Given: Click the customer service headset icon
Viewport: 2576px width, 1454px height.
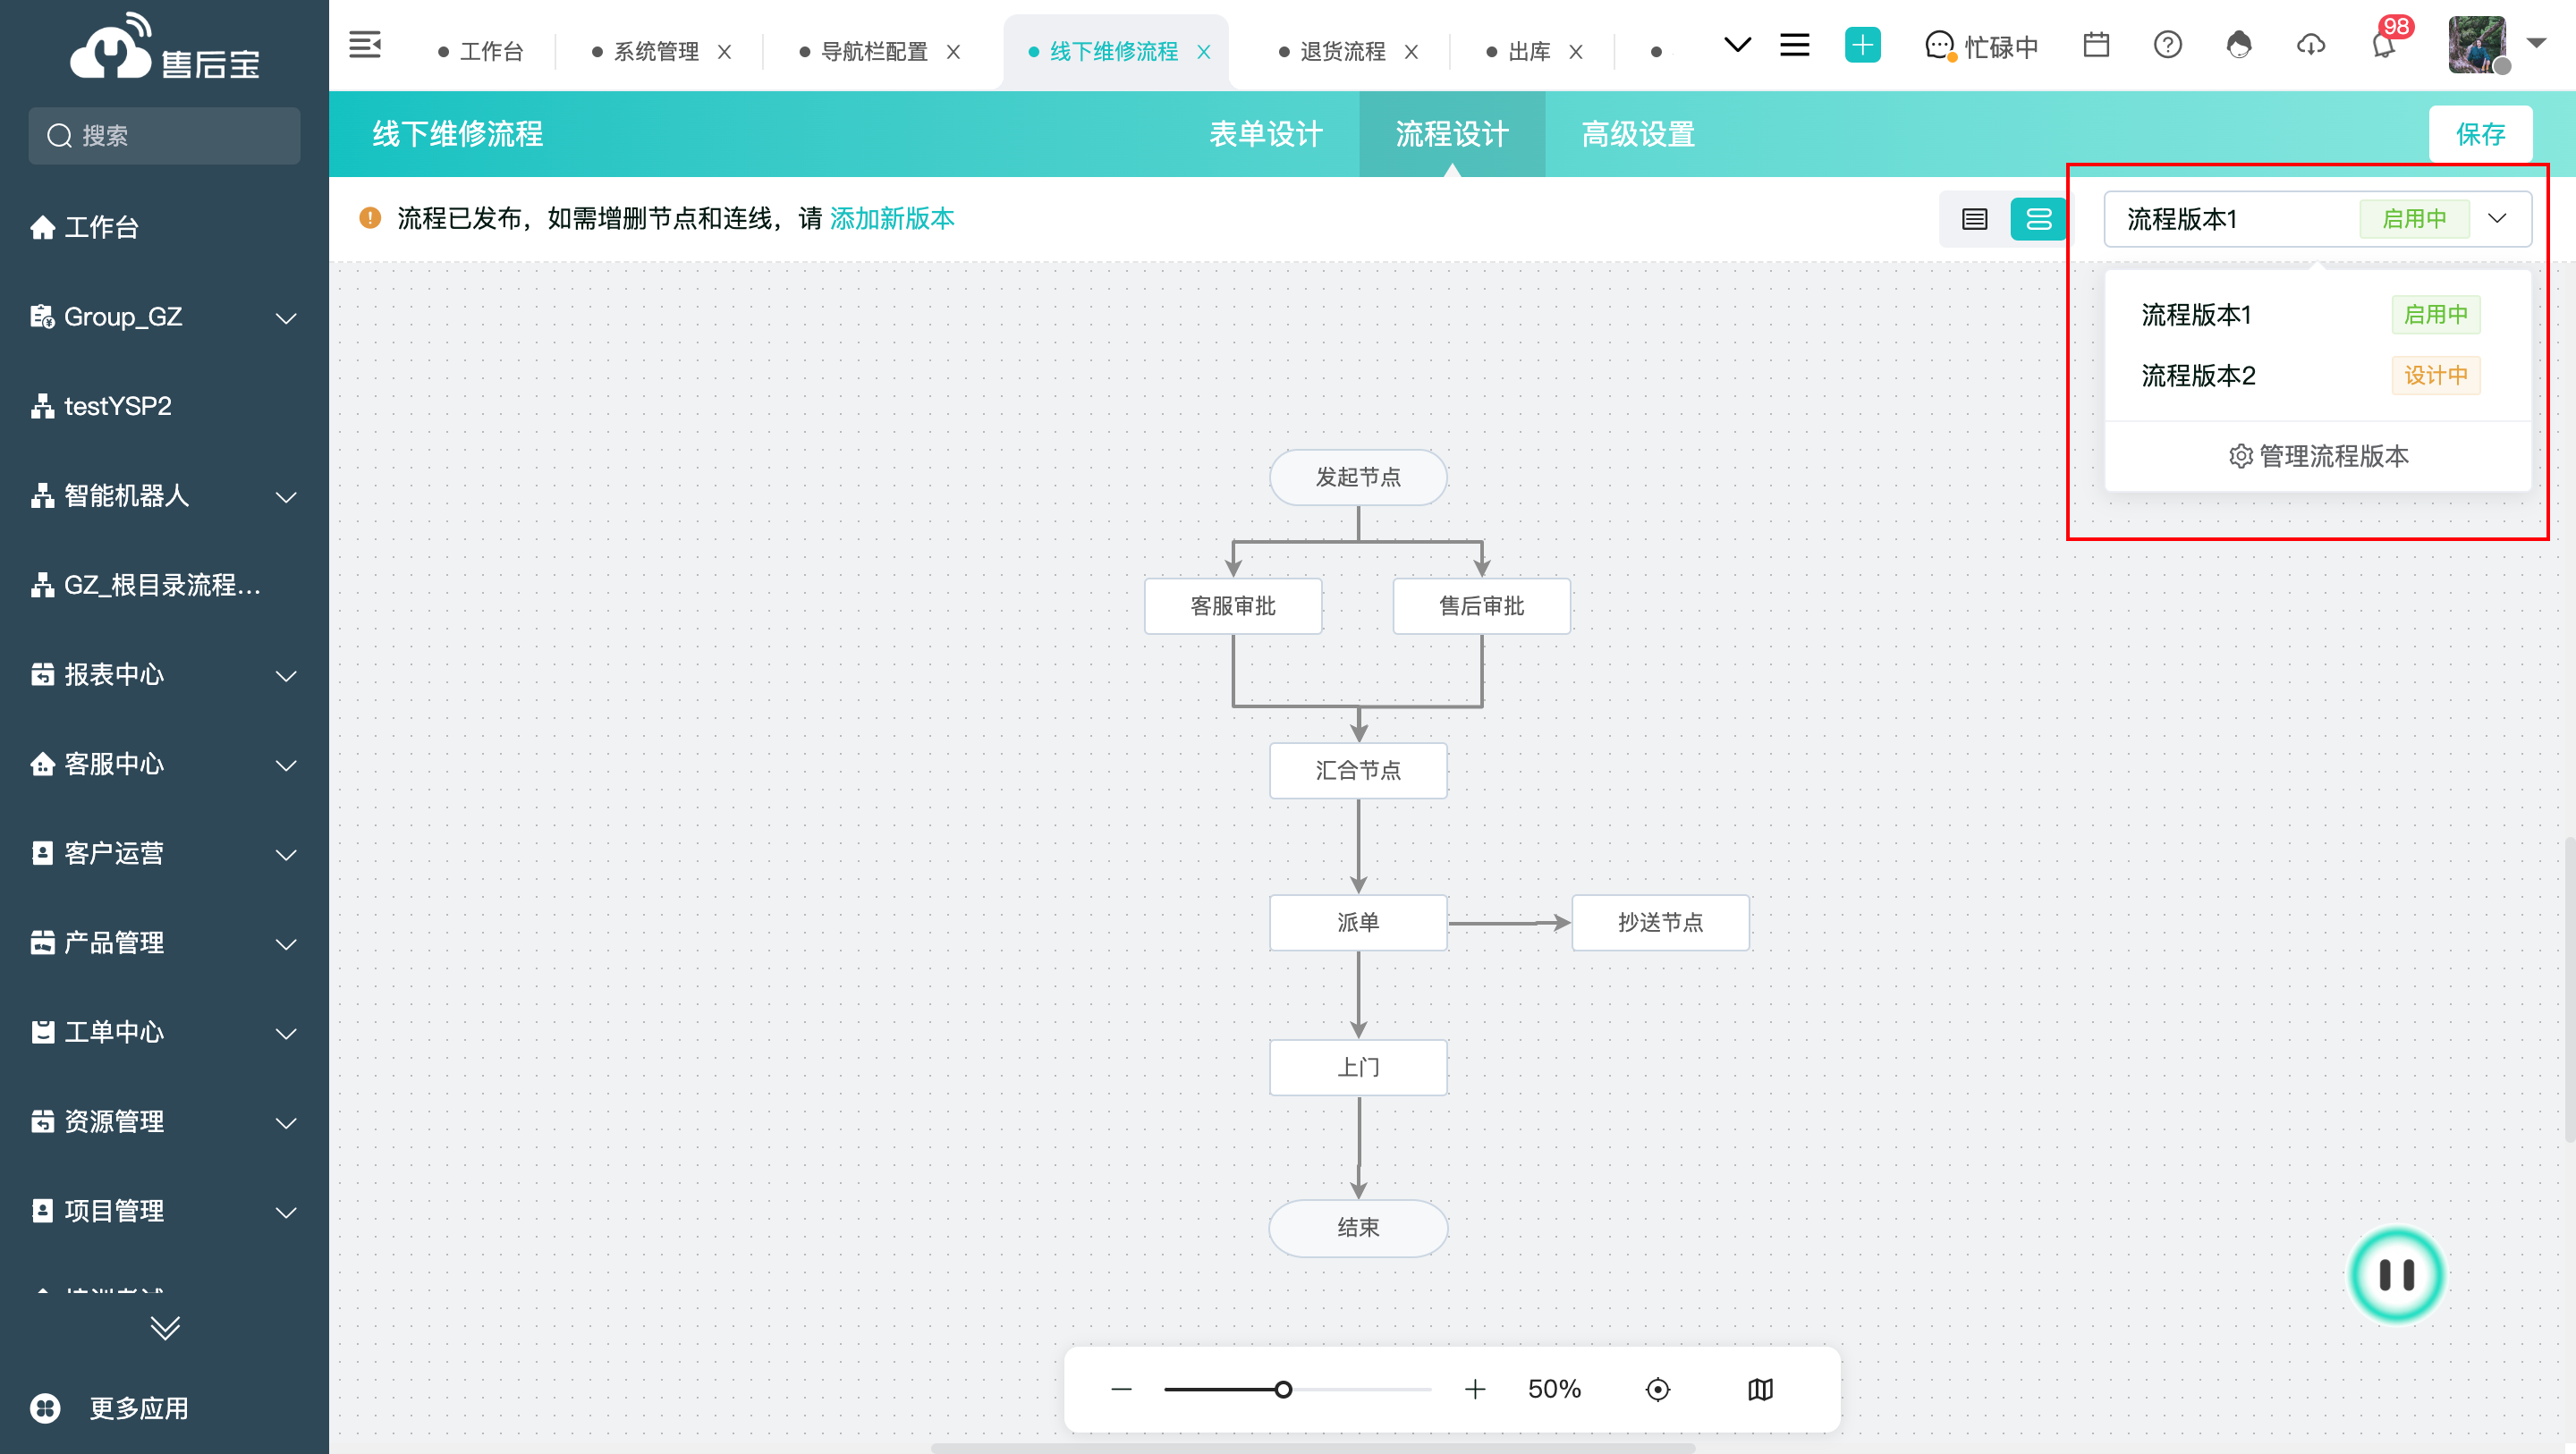Looking at the screenshot, I should pyautogui.click(x=2239, y=45).
